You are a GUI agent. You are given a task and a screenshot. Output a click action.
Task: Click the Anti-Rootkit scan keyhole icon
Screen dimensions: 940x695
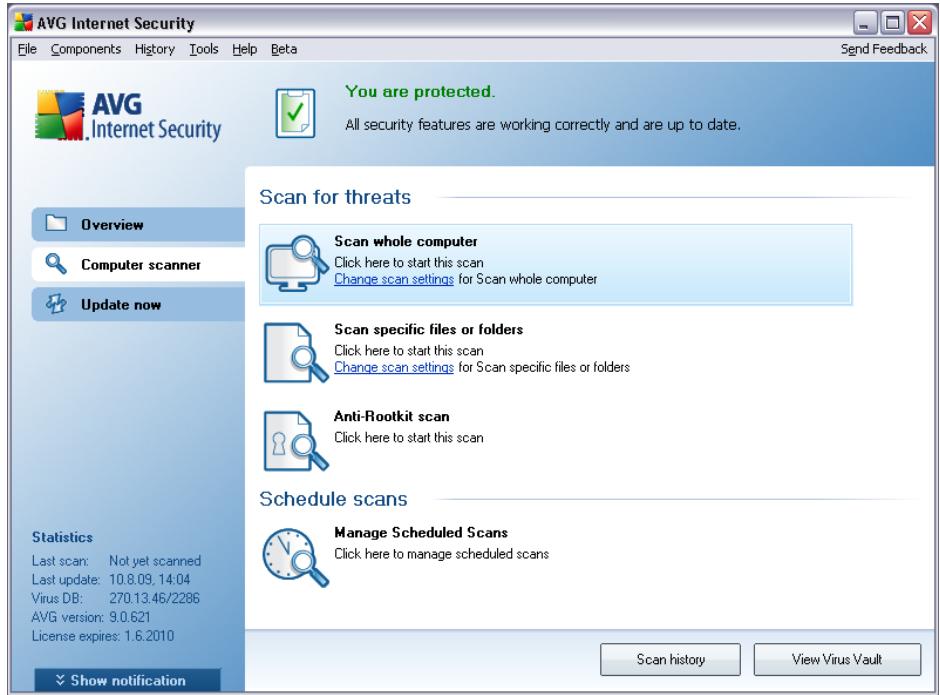pyautogui.click(x=296, y=440)
